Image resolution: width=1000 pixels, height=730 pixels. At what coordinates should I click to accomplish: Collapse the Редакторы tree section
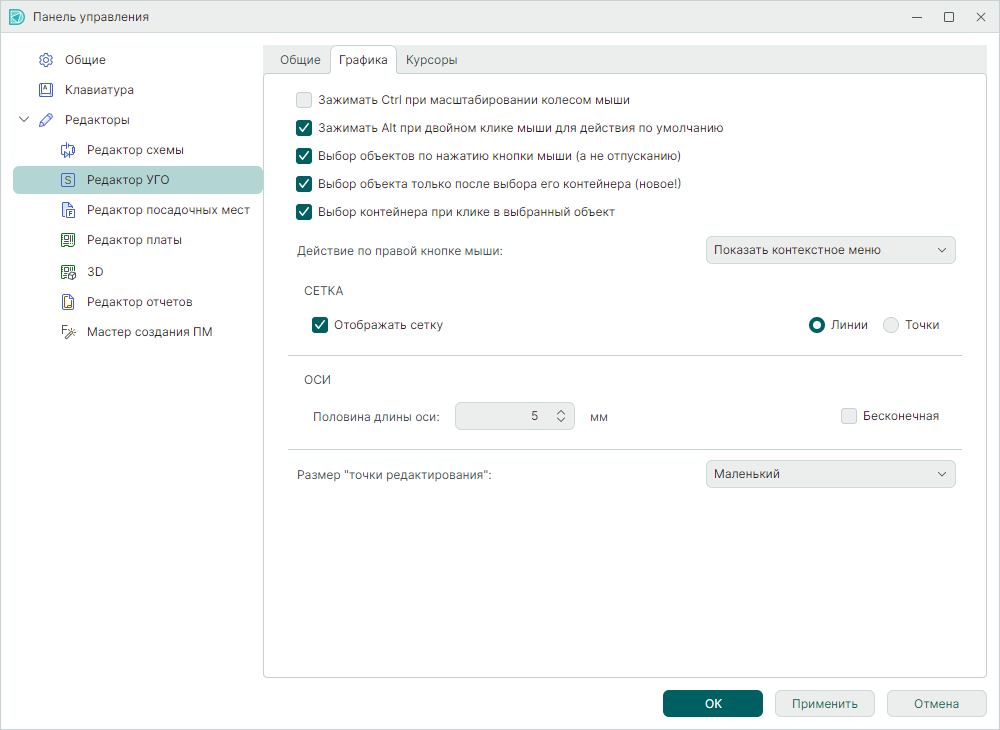[x=24, y=120]
